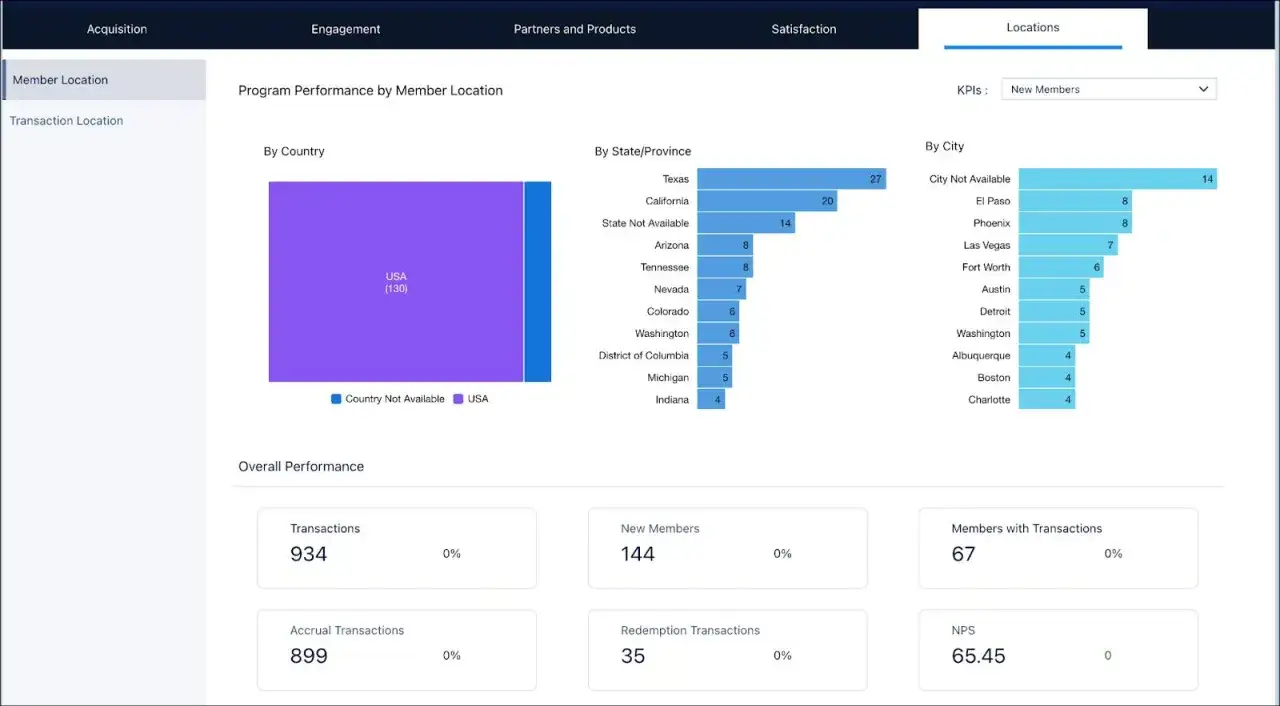Click the Nevada bar with value 7

tap(721, 289)
